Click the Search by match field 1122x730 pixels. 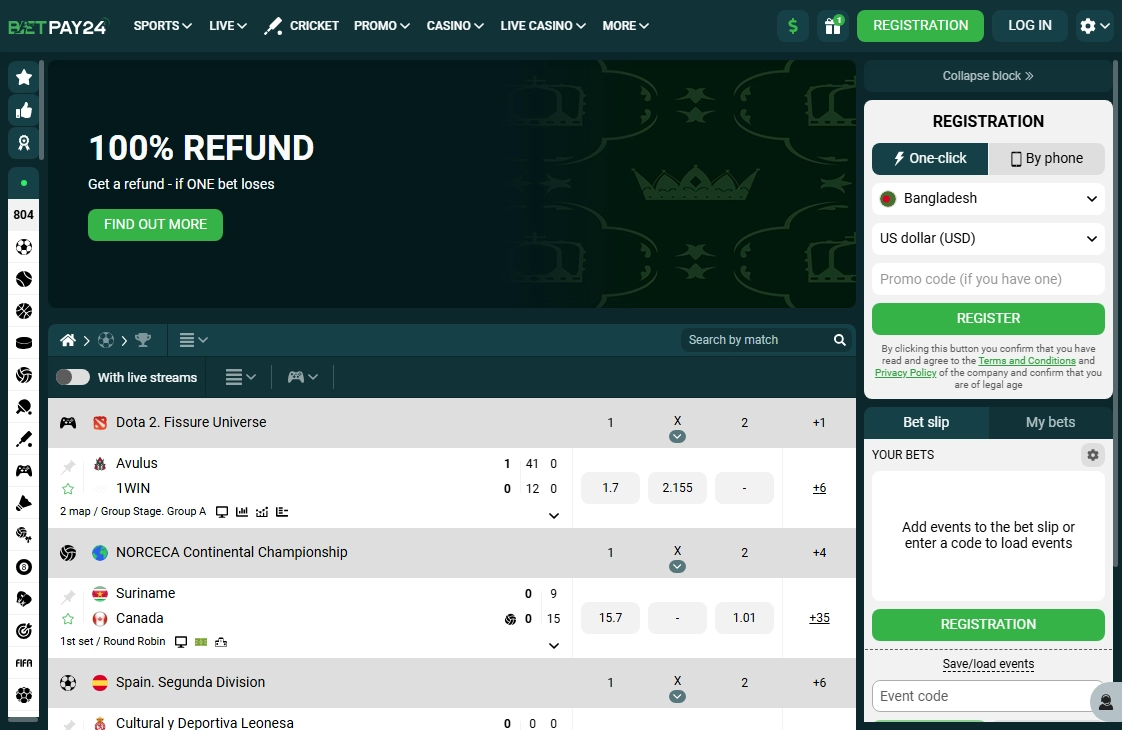coord(755,340)
